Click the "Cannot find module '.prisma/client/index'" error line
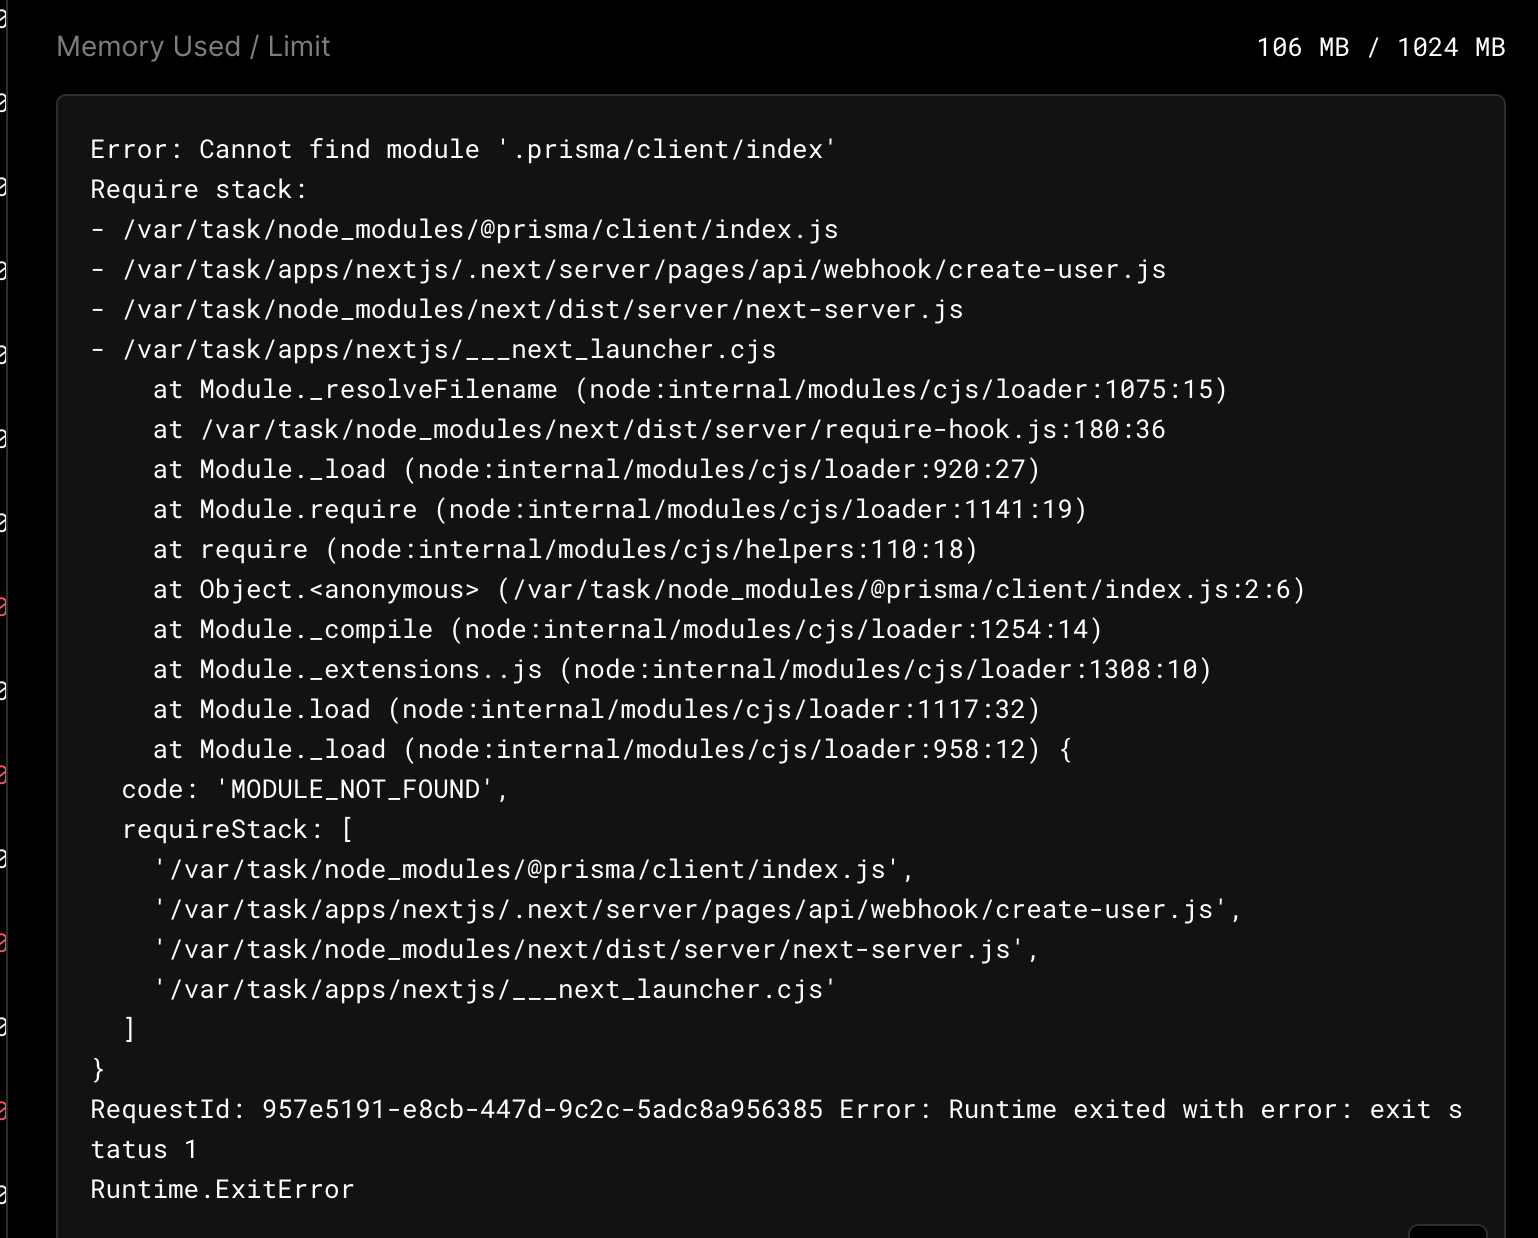 coord(463,149)
